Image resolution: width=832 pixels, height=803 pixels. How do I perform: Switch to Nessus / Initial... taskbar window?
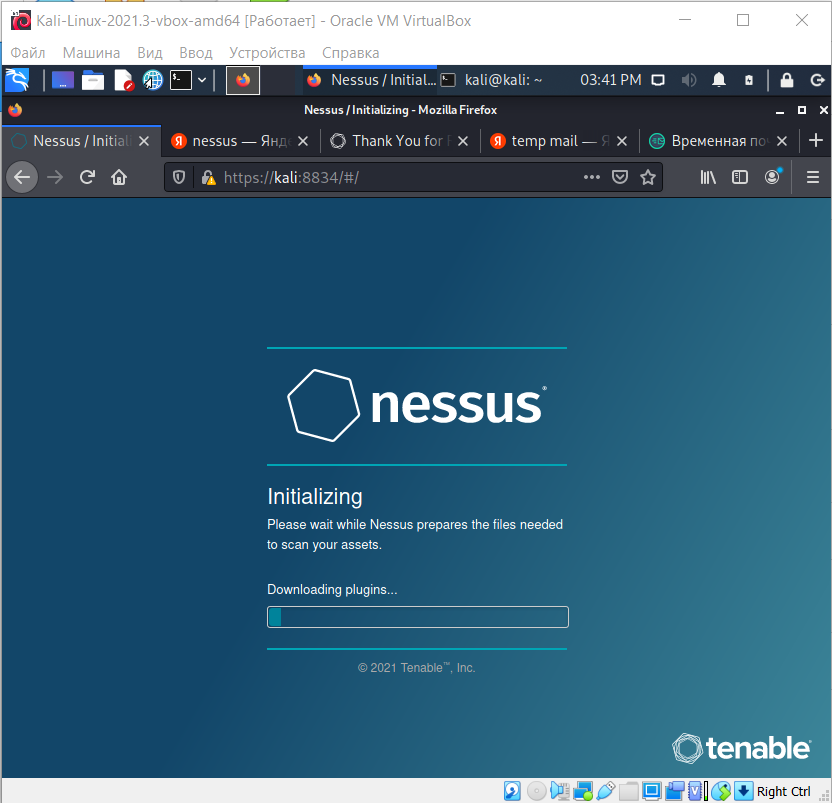371,80
